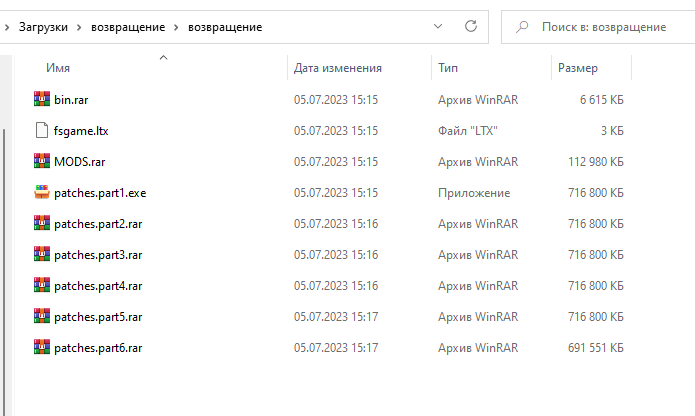Select the file name patches.part3.rar
The image size is (695, 416).
[98, 255]
